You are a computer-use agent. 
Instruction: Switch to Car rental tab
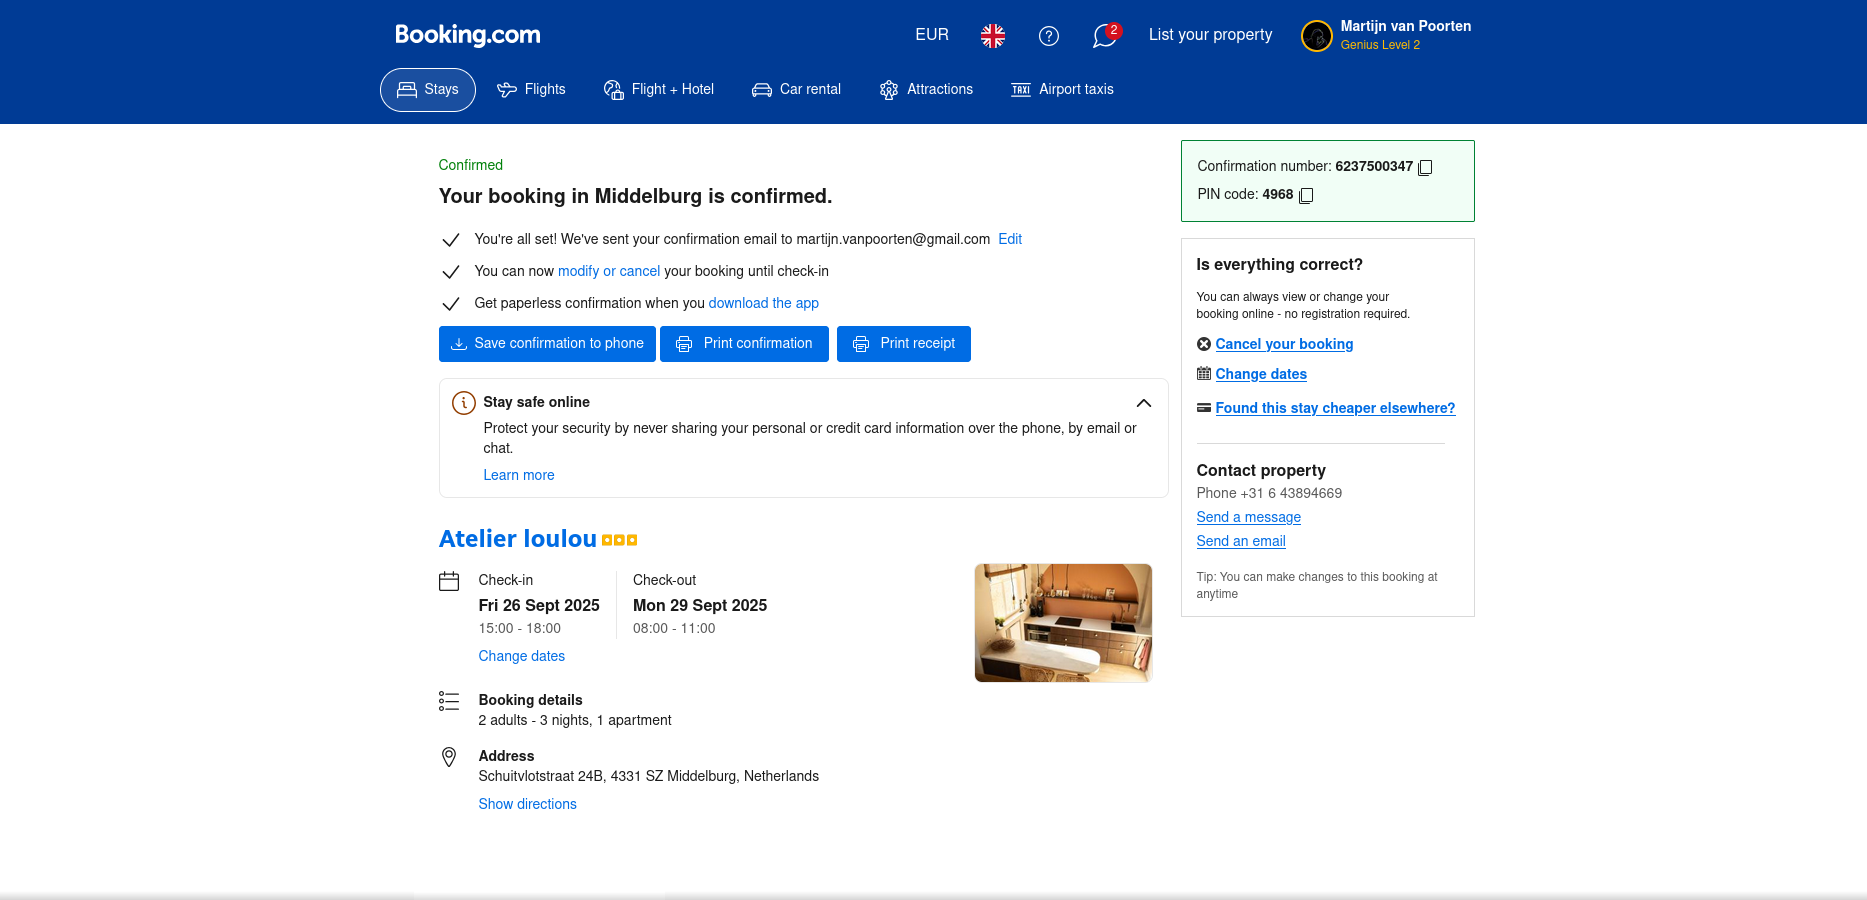click(x=796, y=90)
